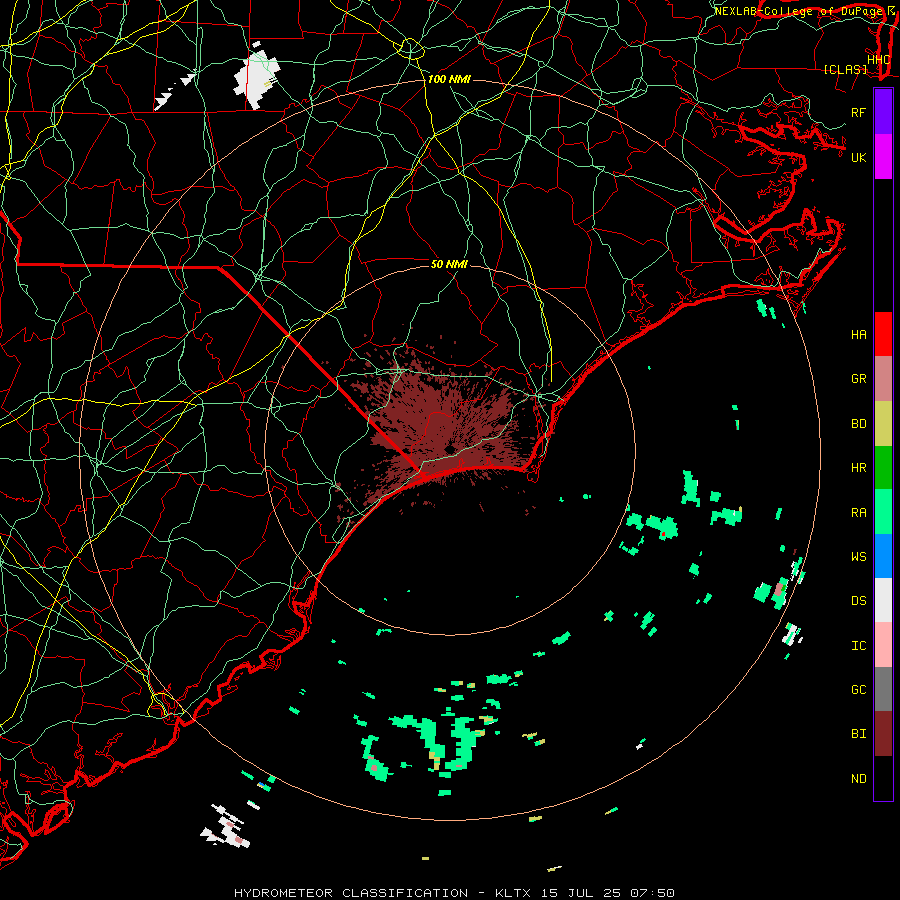This screenshot has width=900, height=900.
Task: Click the IC pink legend swatch
Action: [x=883, y=645]
